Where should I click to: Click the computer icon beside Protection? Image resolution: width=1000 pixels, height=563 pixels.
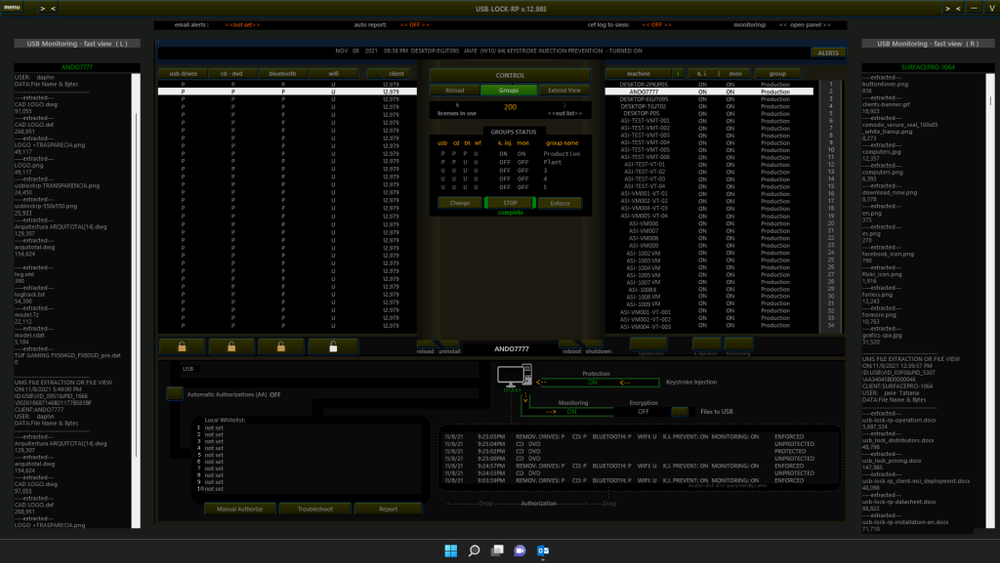pos(514,376)
